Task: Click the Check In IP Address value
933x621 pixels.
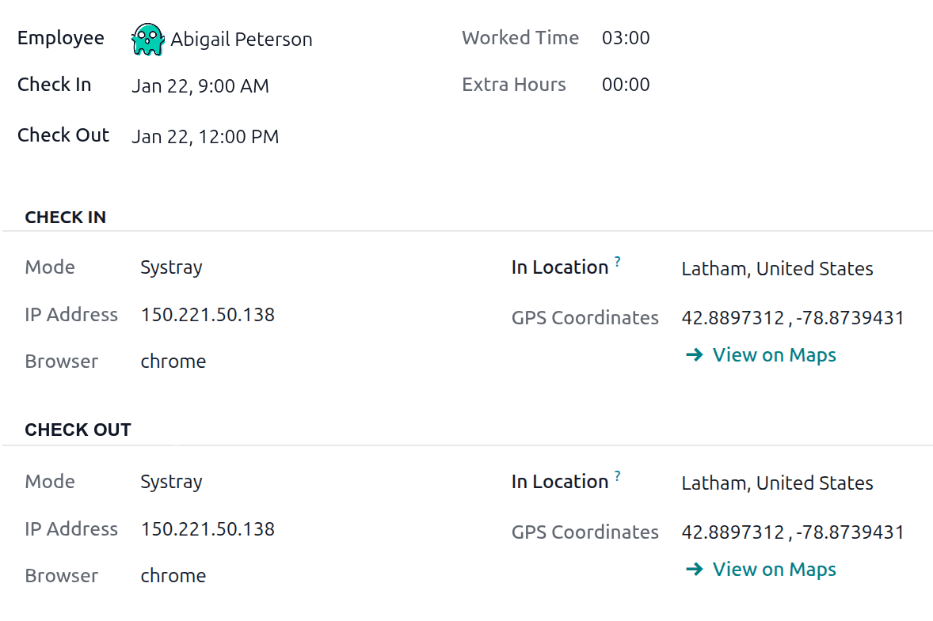Action: 207,314
